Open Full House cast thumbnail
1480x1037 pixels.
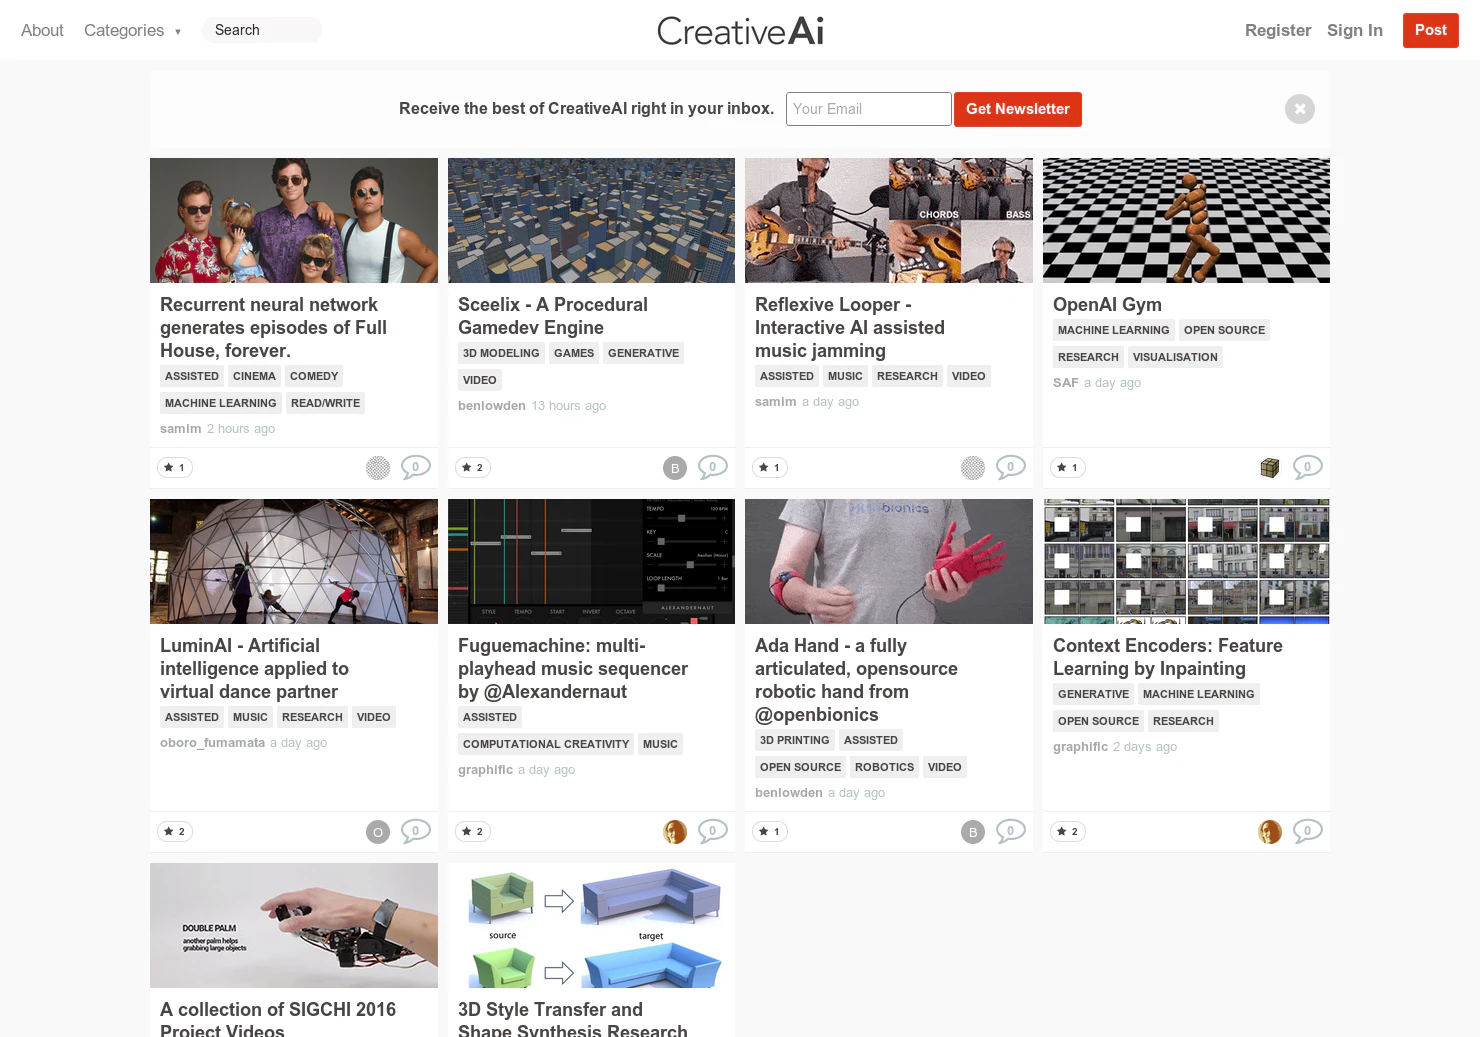(x=294, y=220)
